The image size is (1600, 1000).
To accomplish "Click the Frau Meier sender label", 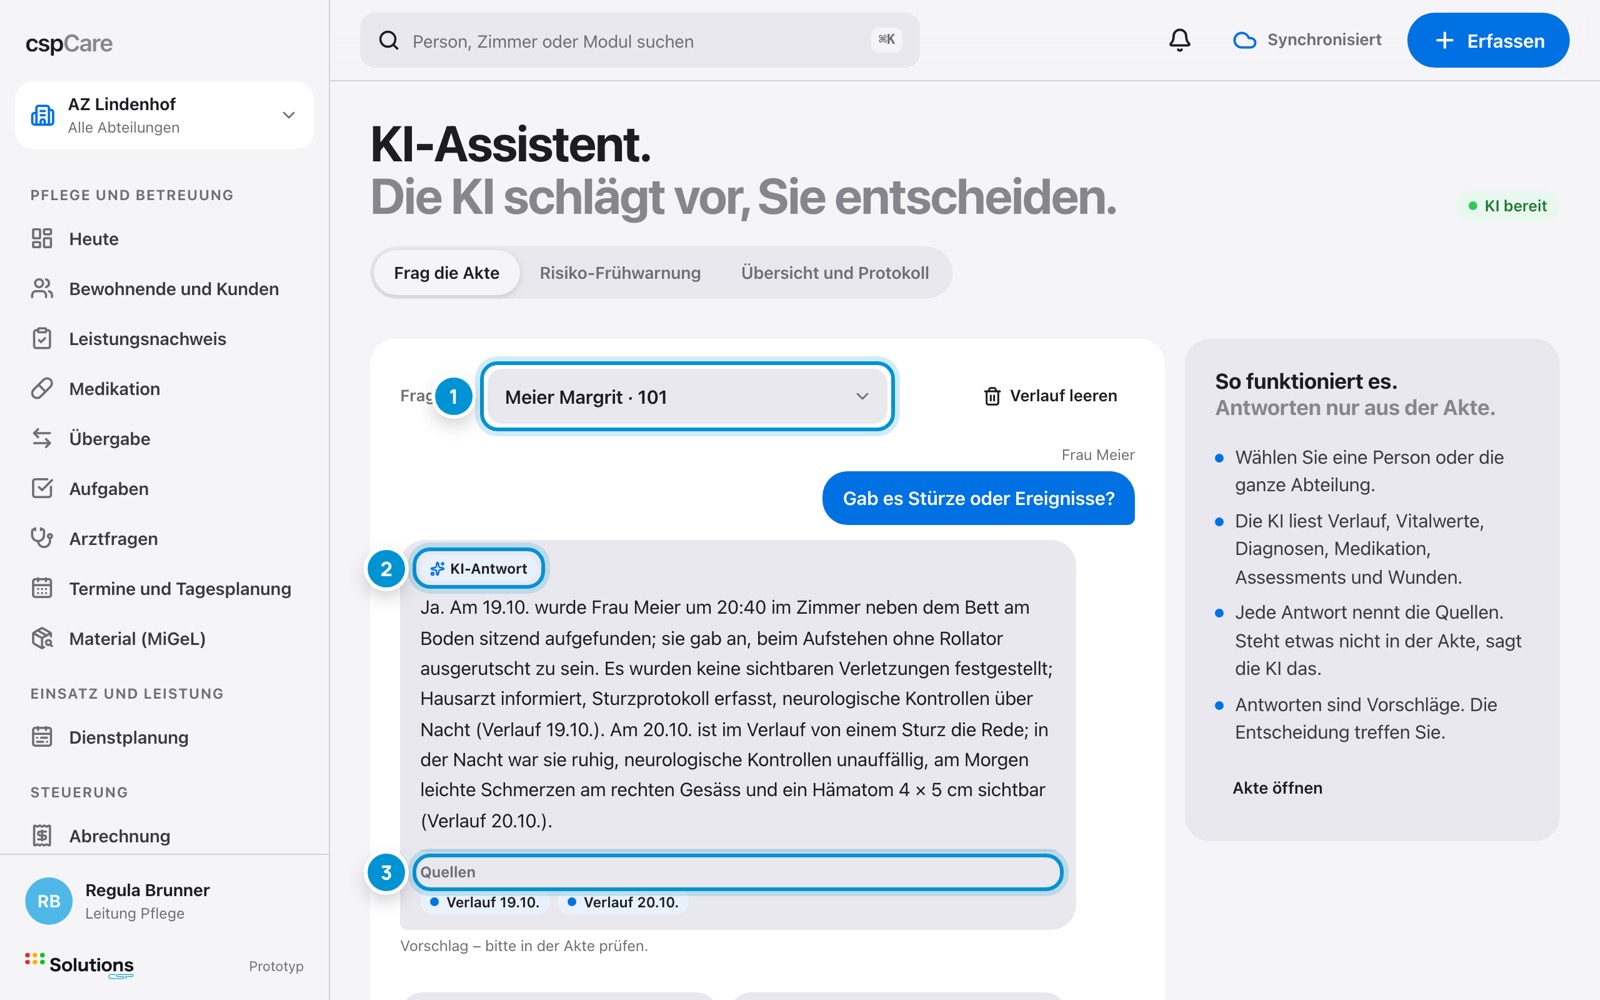I will (1098, 455).
